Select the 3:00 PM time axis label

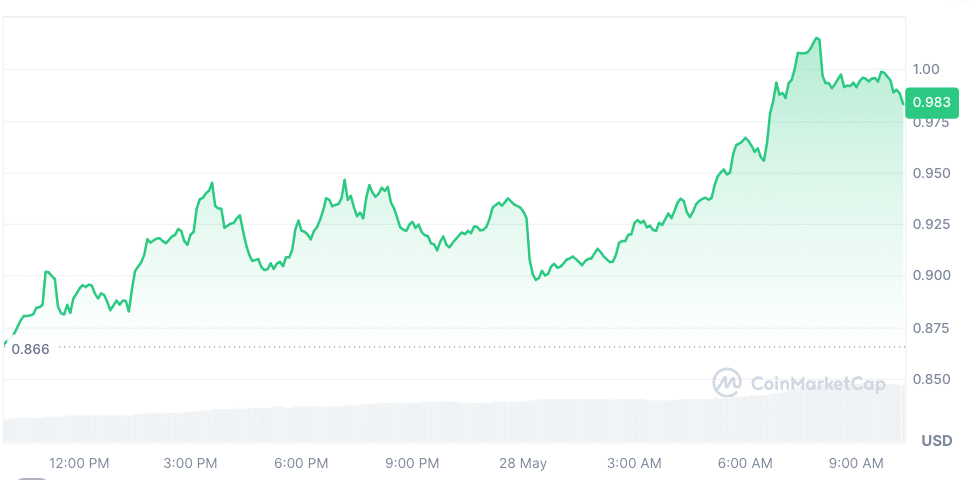pyautogui.click(x=190, y=463)
